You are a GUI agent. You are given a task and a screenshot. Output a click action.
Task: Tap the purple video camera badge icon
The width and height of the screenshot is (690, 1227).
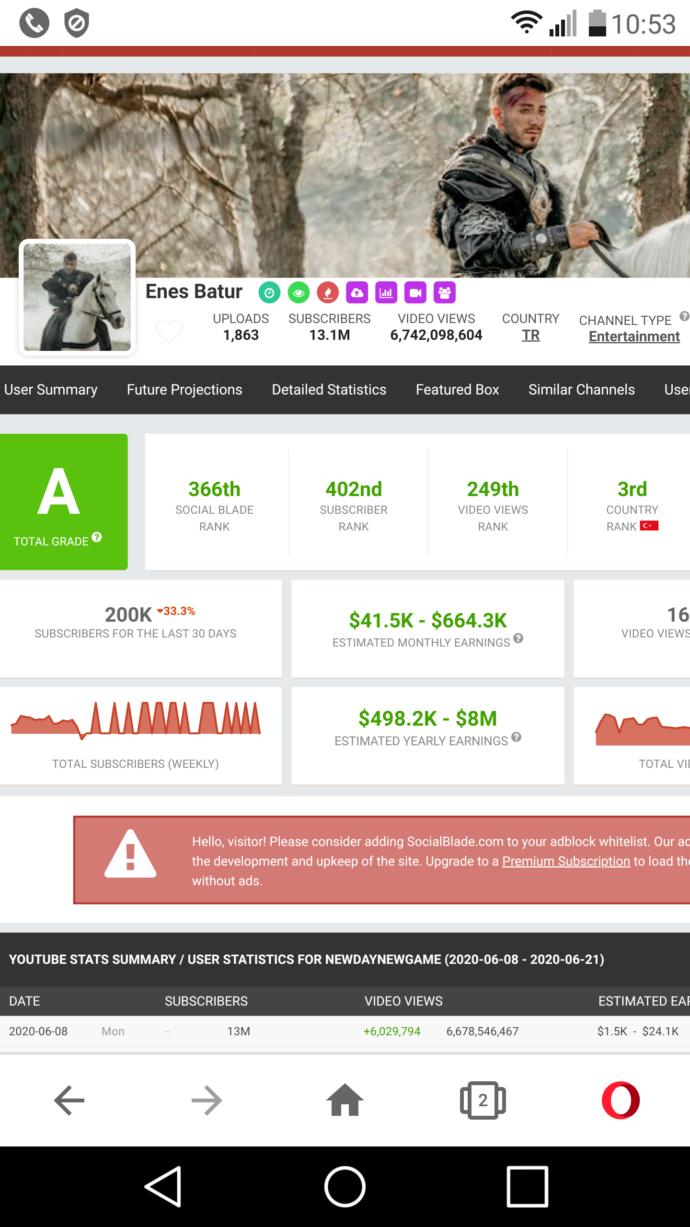(x=415, y=292)
